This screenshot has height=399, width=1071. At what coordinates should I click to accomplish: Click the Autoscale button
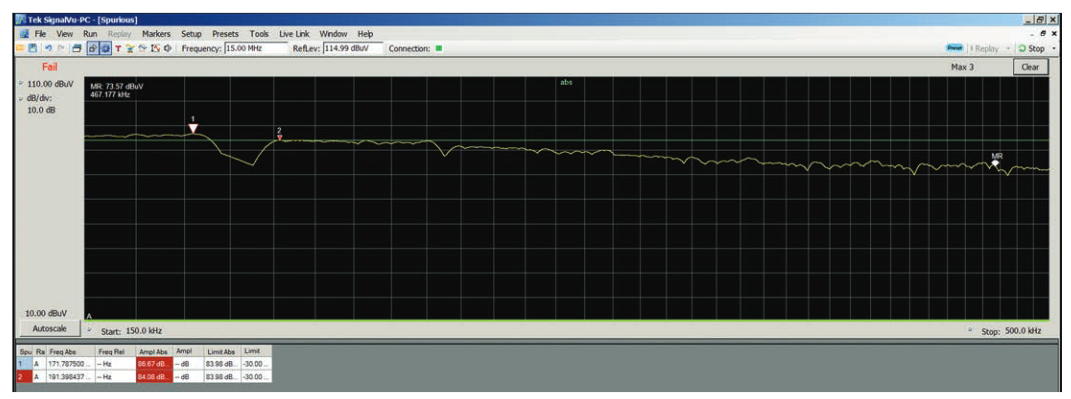coord(49,328)
